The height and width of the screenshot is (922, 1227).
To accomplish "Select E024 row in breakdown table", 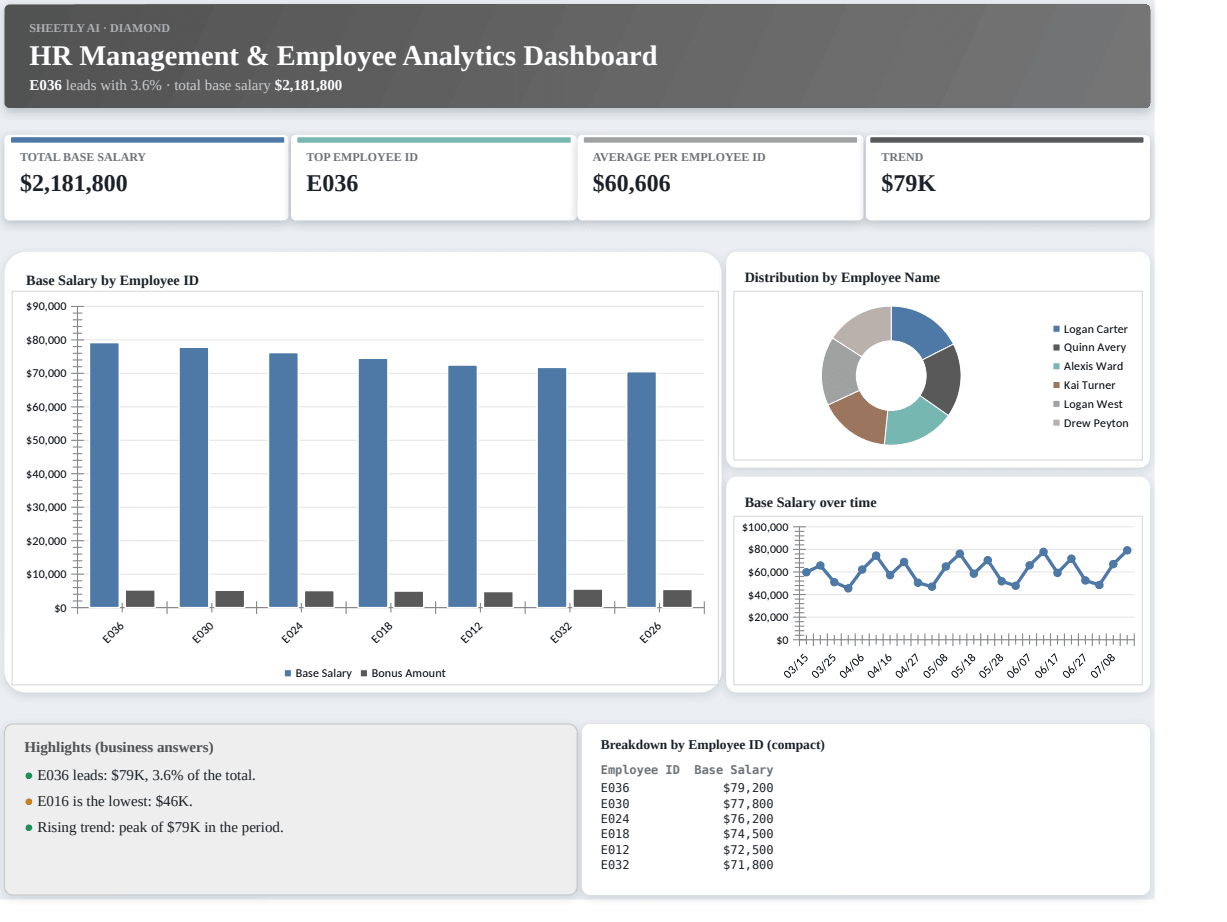I will [x=687, y=819].
